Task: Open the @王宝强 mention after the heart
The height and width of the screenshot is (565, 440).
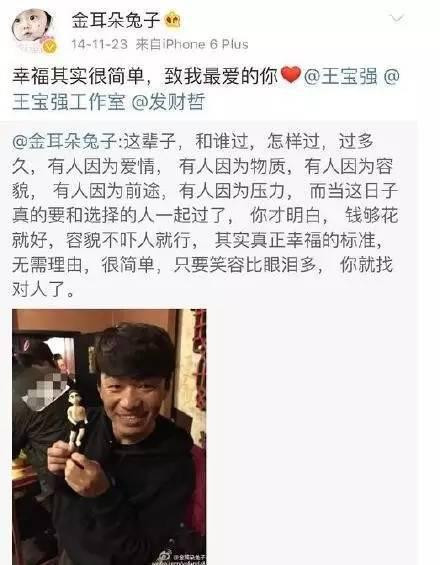Action: (341, 76)
